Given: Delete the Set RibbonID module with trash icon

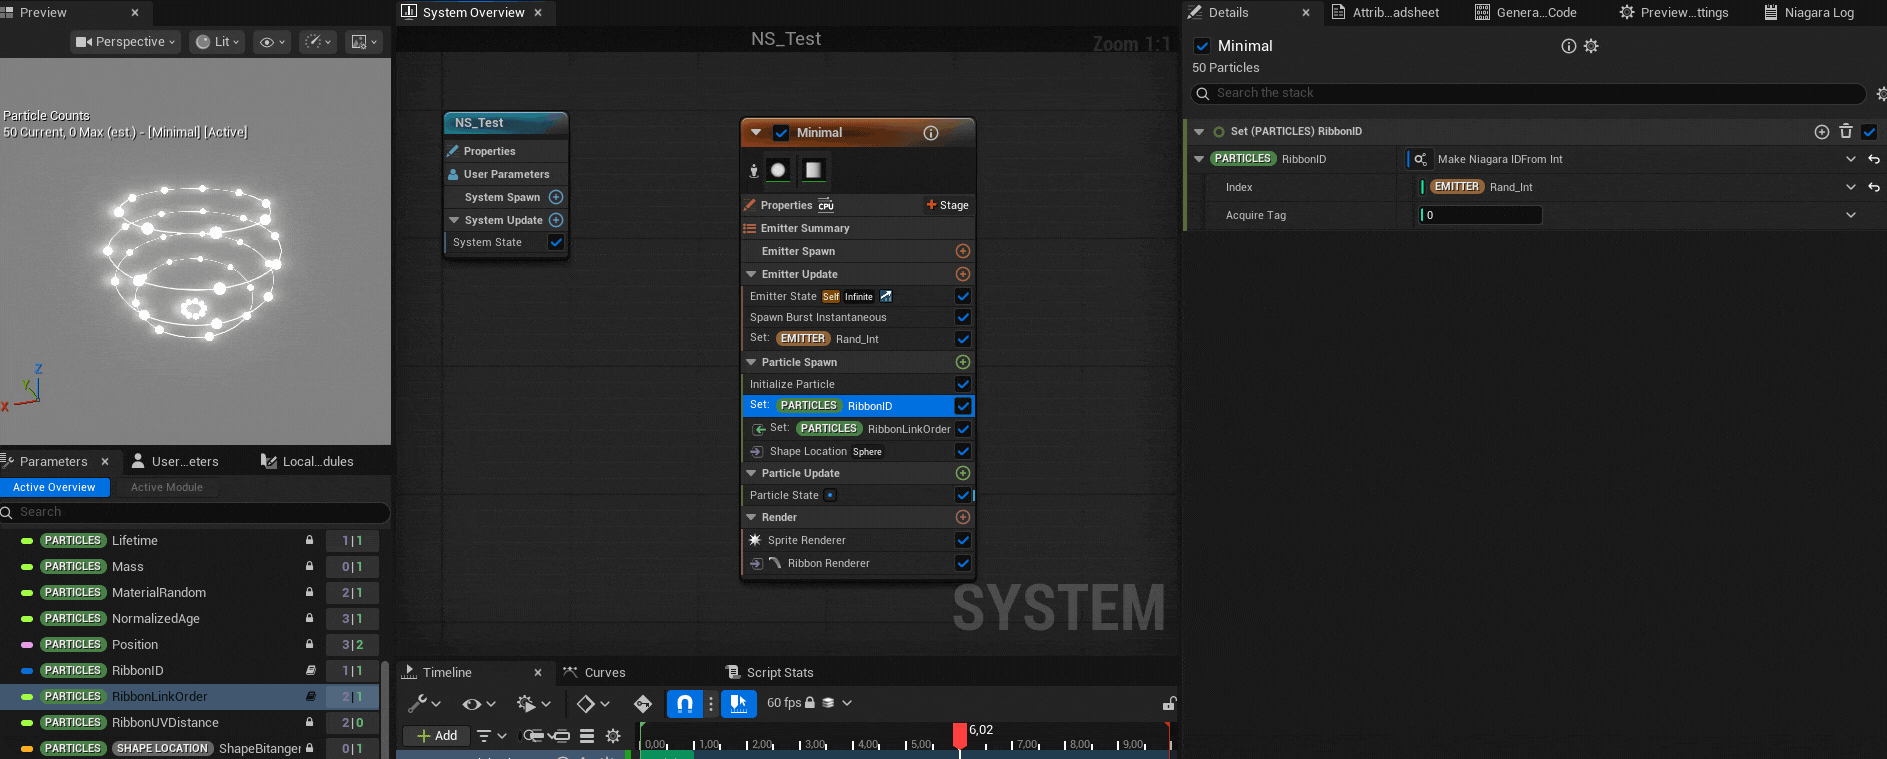Looking at the screenshot, I should point(1846,131).
